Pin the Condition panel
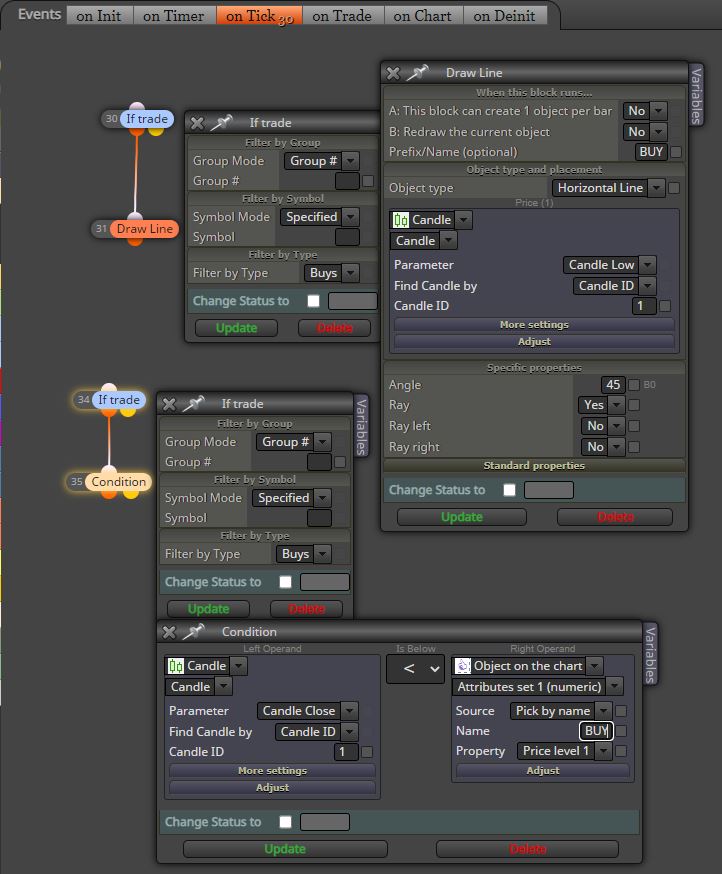 [193, 632]
